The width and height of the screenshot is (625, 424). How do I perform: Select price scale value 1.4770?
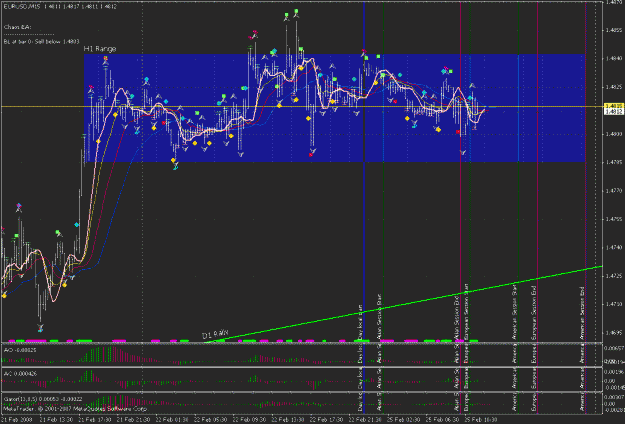click(x=614, y=191)
